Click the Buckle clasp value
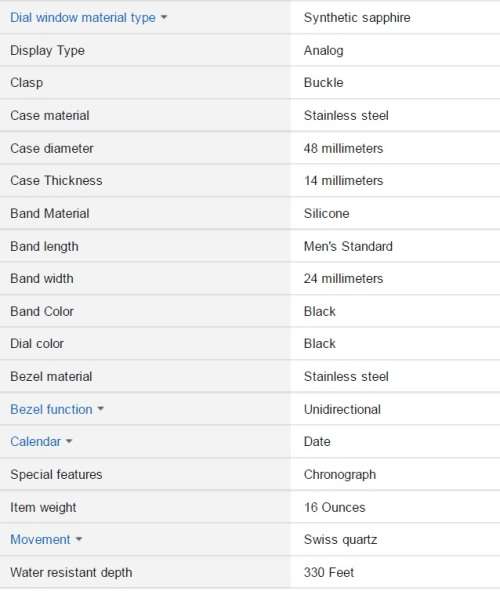The image size is (500, 591). coord(324,83)
